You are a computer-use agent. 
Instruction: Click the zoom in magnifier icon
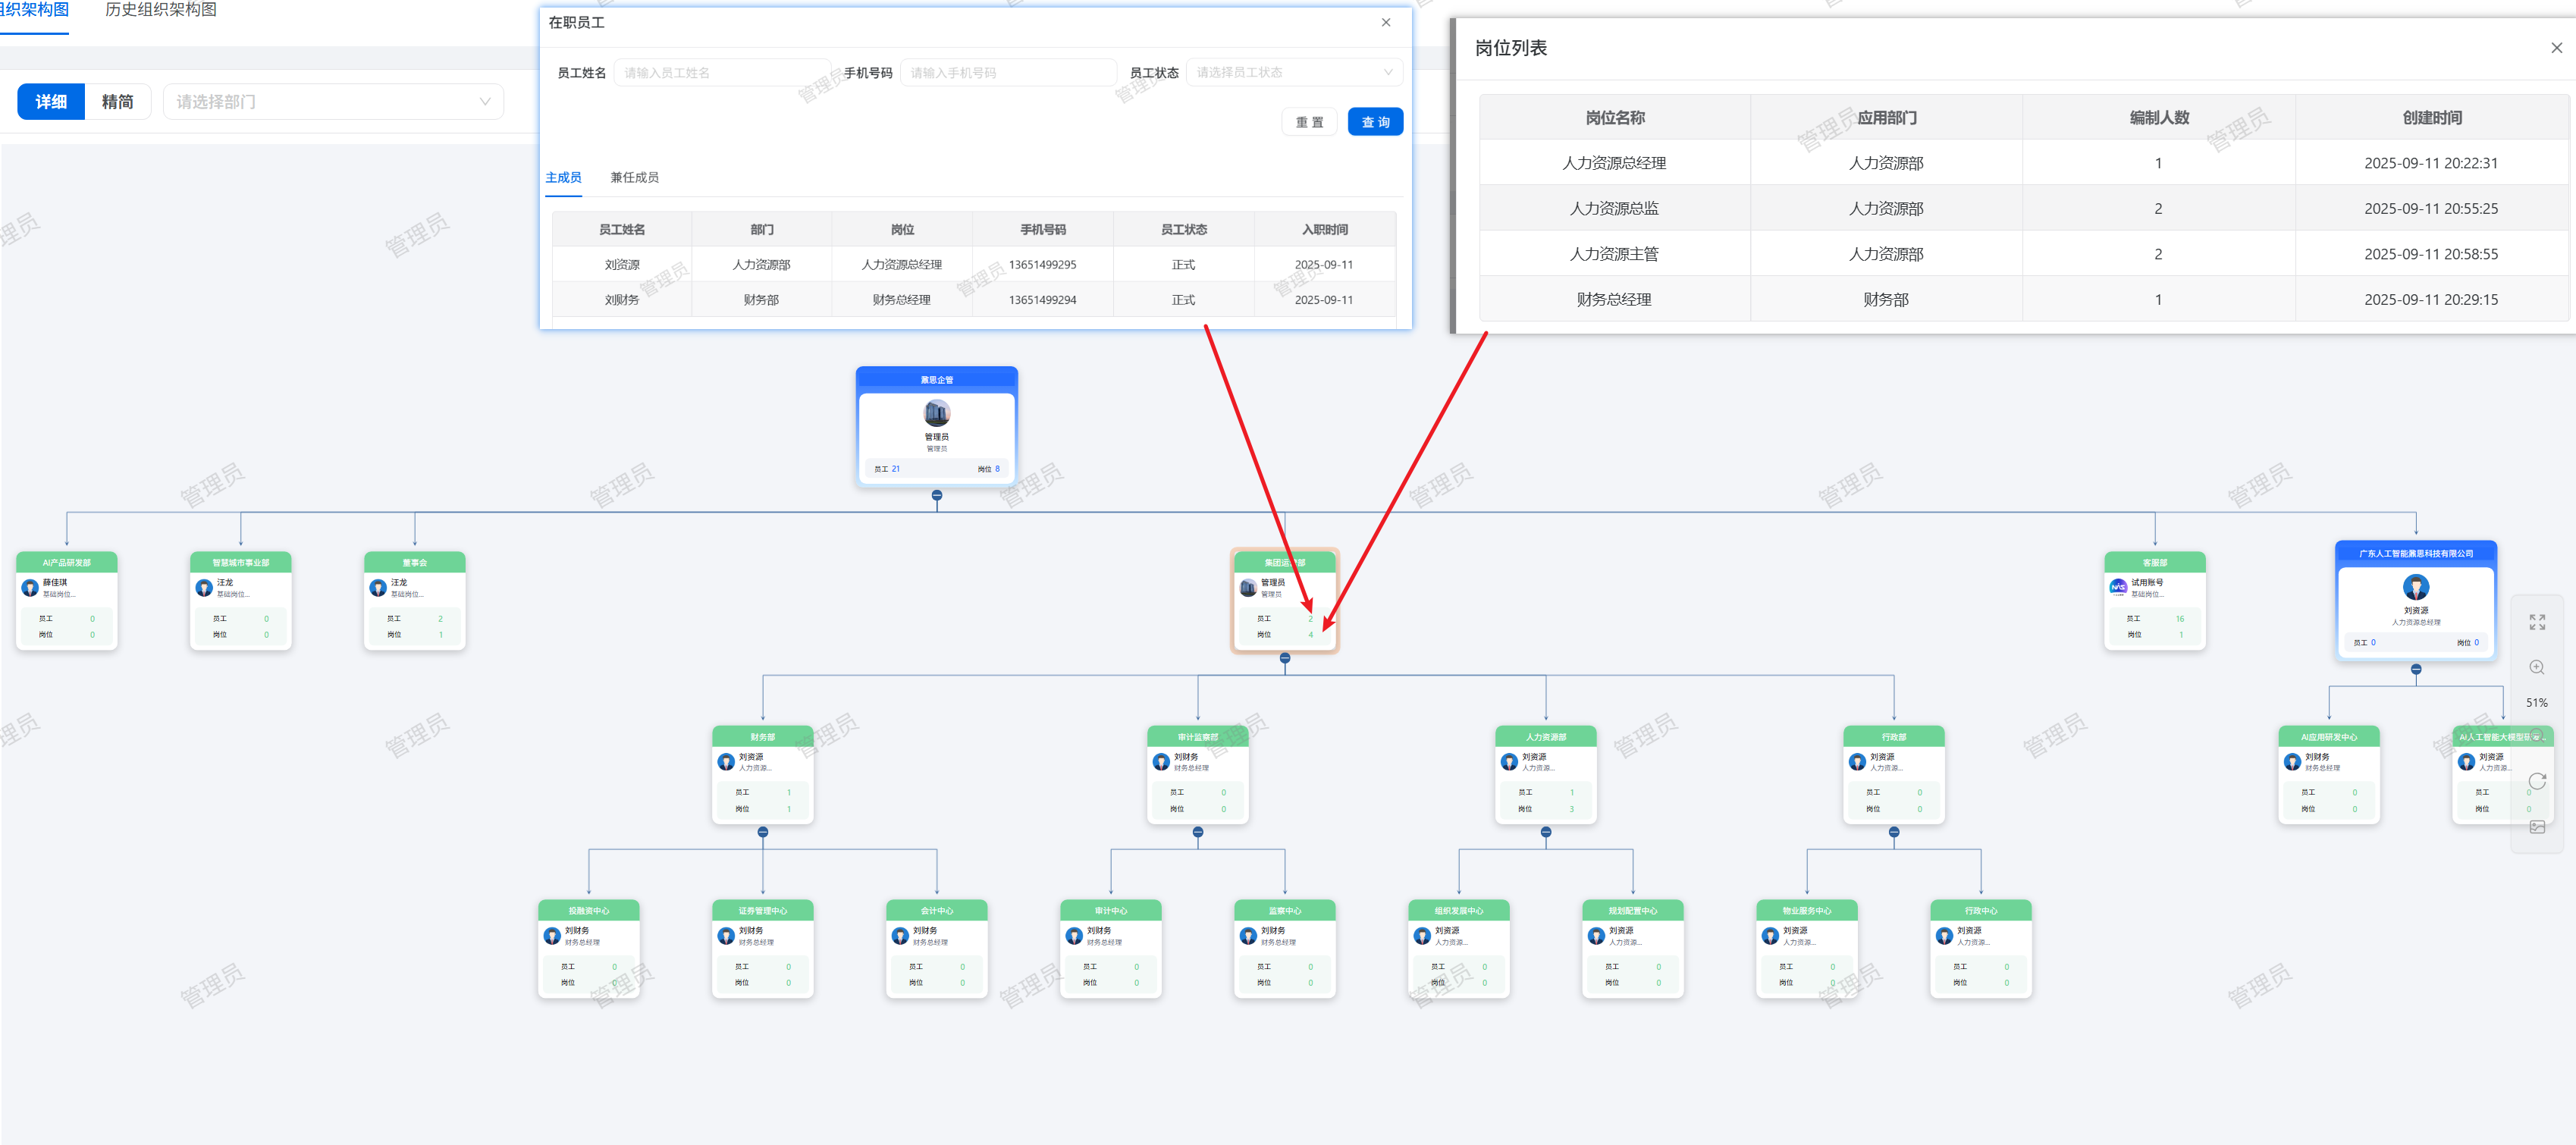tap(2537, 667)
